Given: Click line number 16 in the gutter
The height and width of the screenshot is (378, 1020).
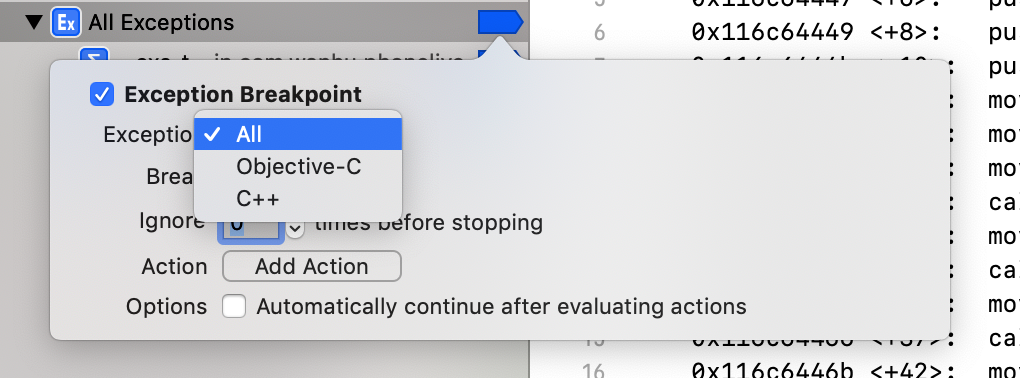Looking at the screenshot, I should [593, 371].
